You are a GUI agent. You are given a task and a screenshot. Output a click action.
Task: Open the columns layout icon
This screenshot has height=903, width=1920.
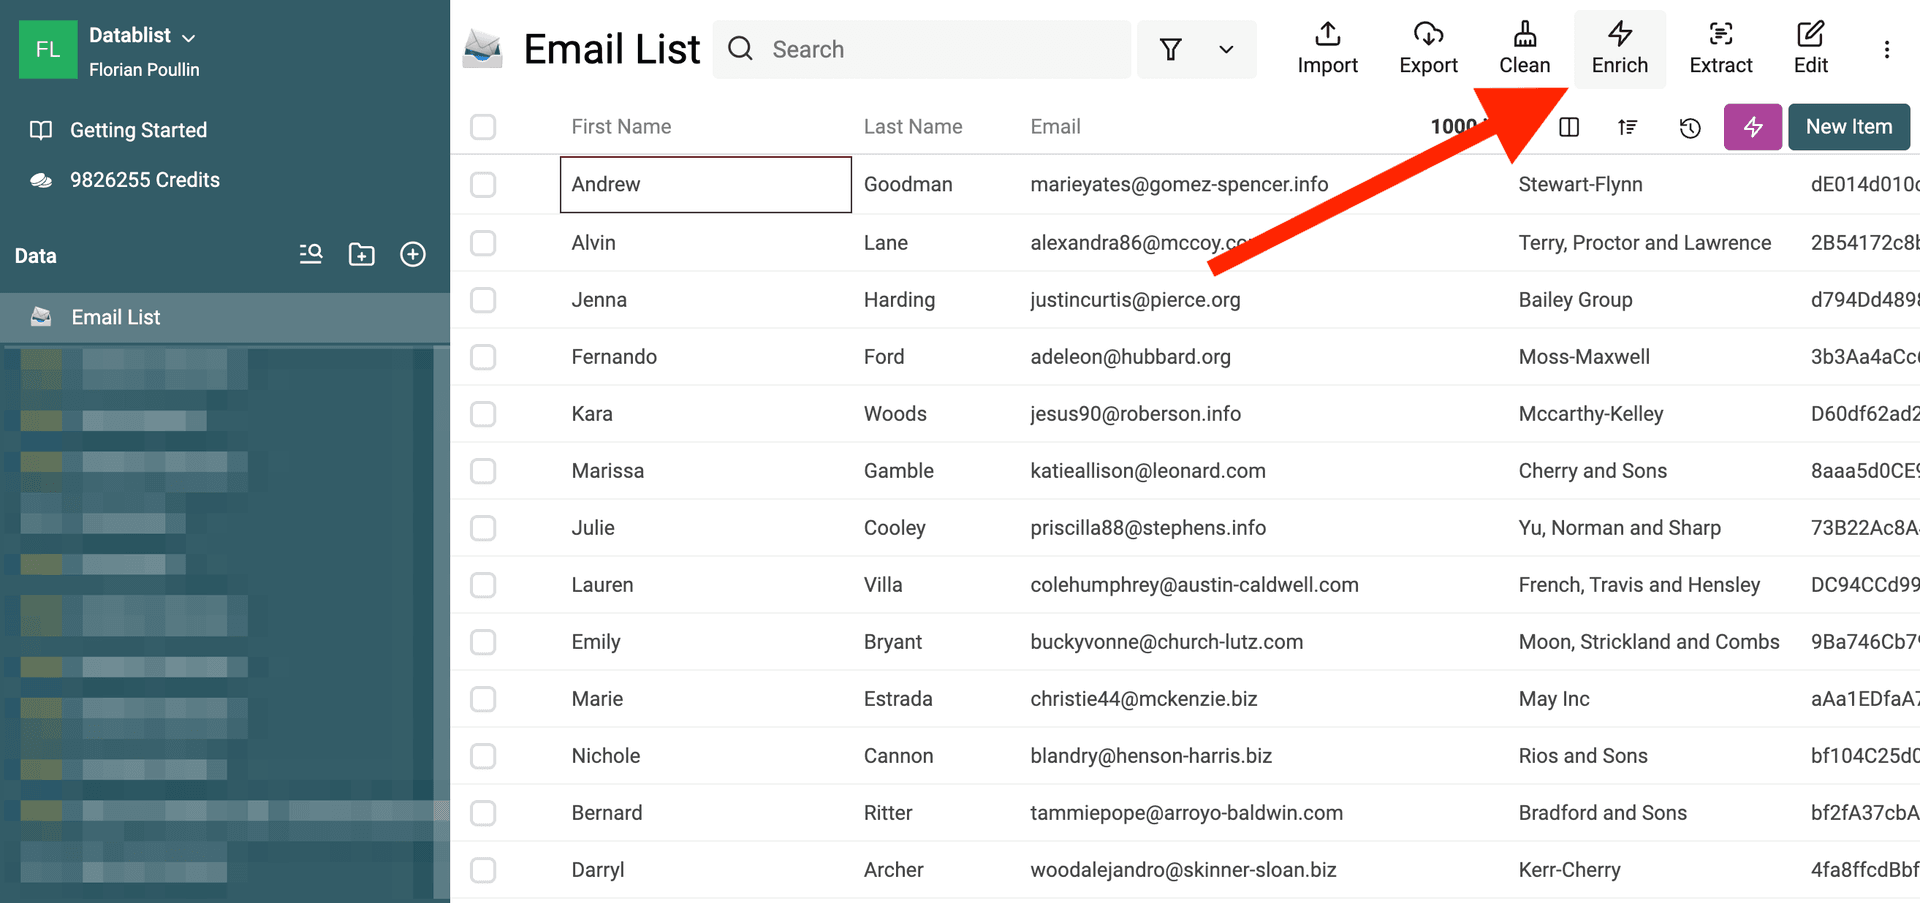tap(1569, 127)
